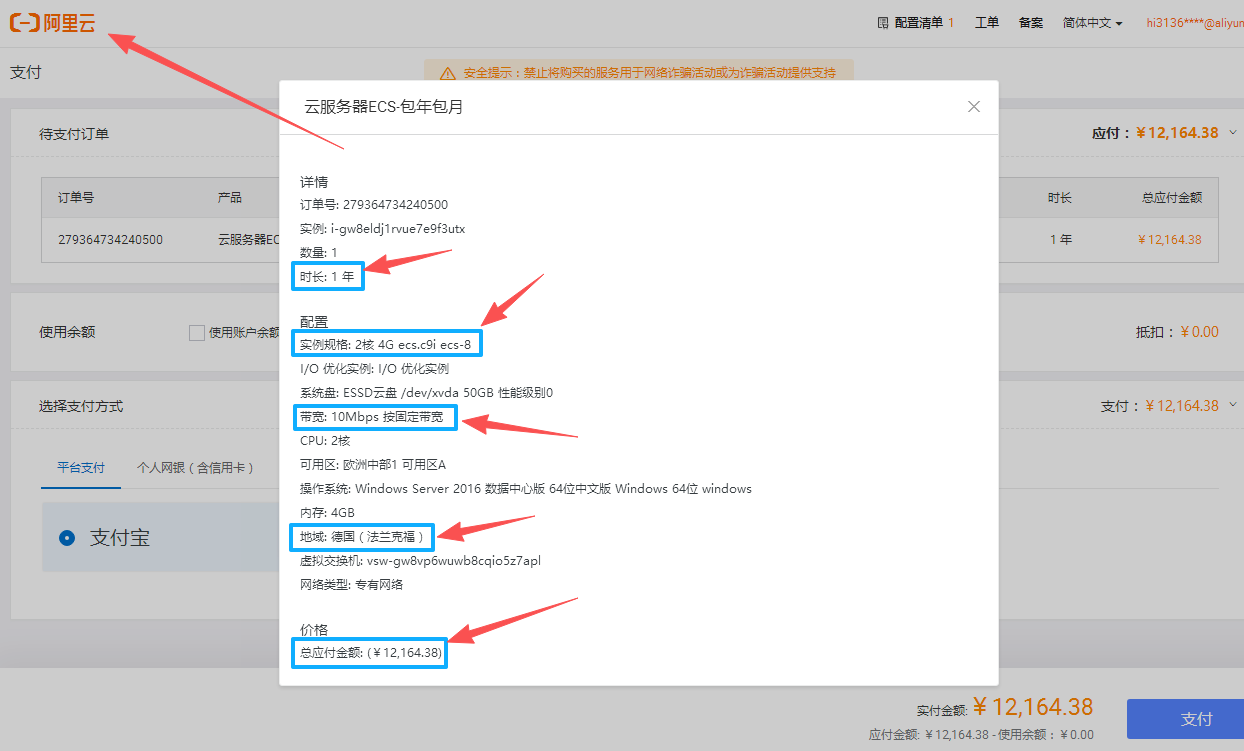Collapse the 支付 payment method chevron
Image resolution: width=1244 pixels, height=751 pixels.
[1232, 405]
